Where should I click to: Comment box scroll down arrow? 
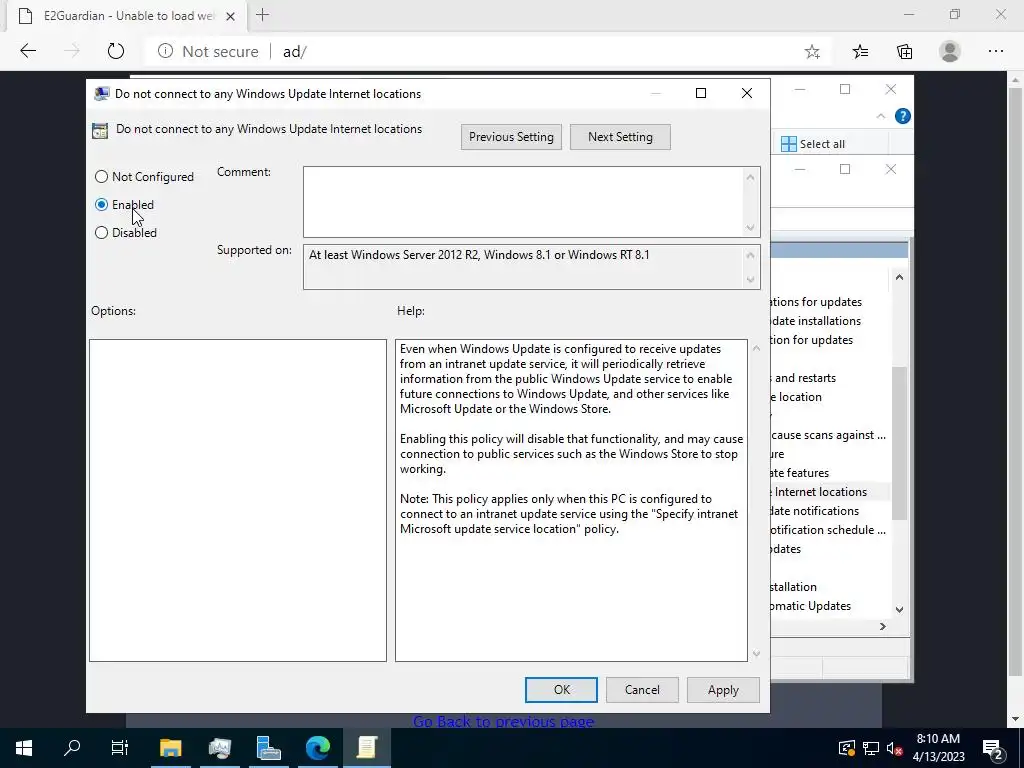[x=750, y=227]
